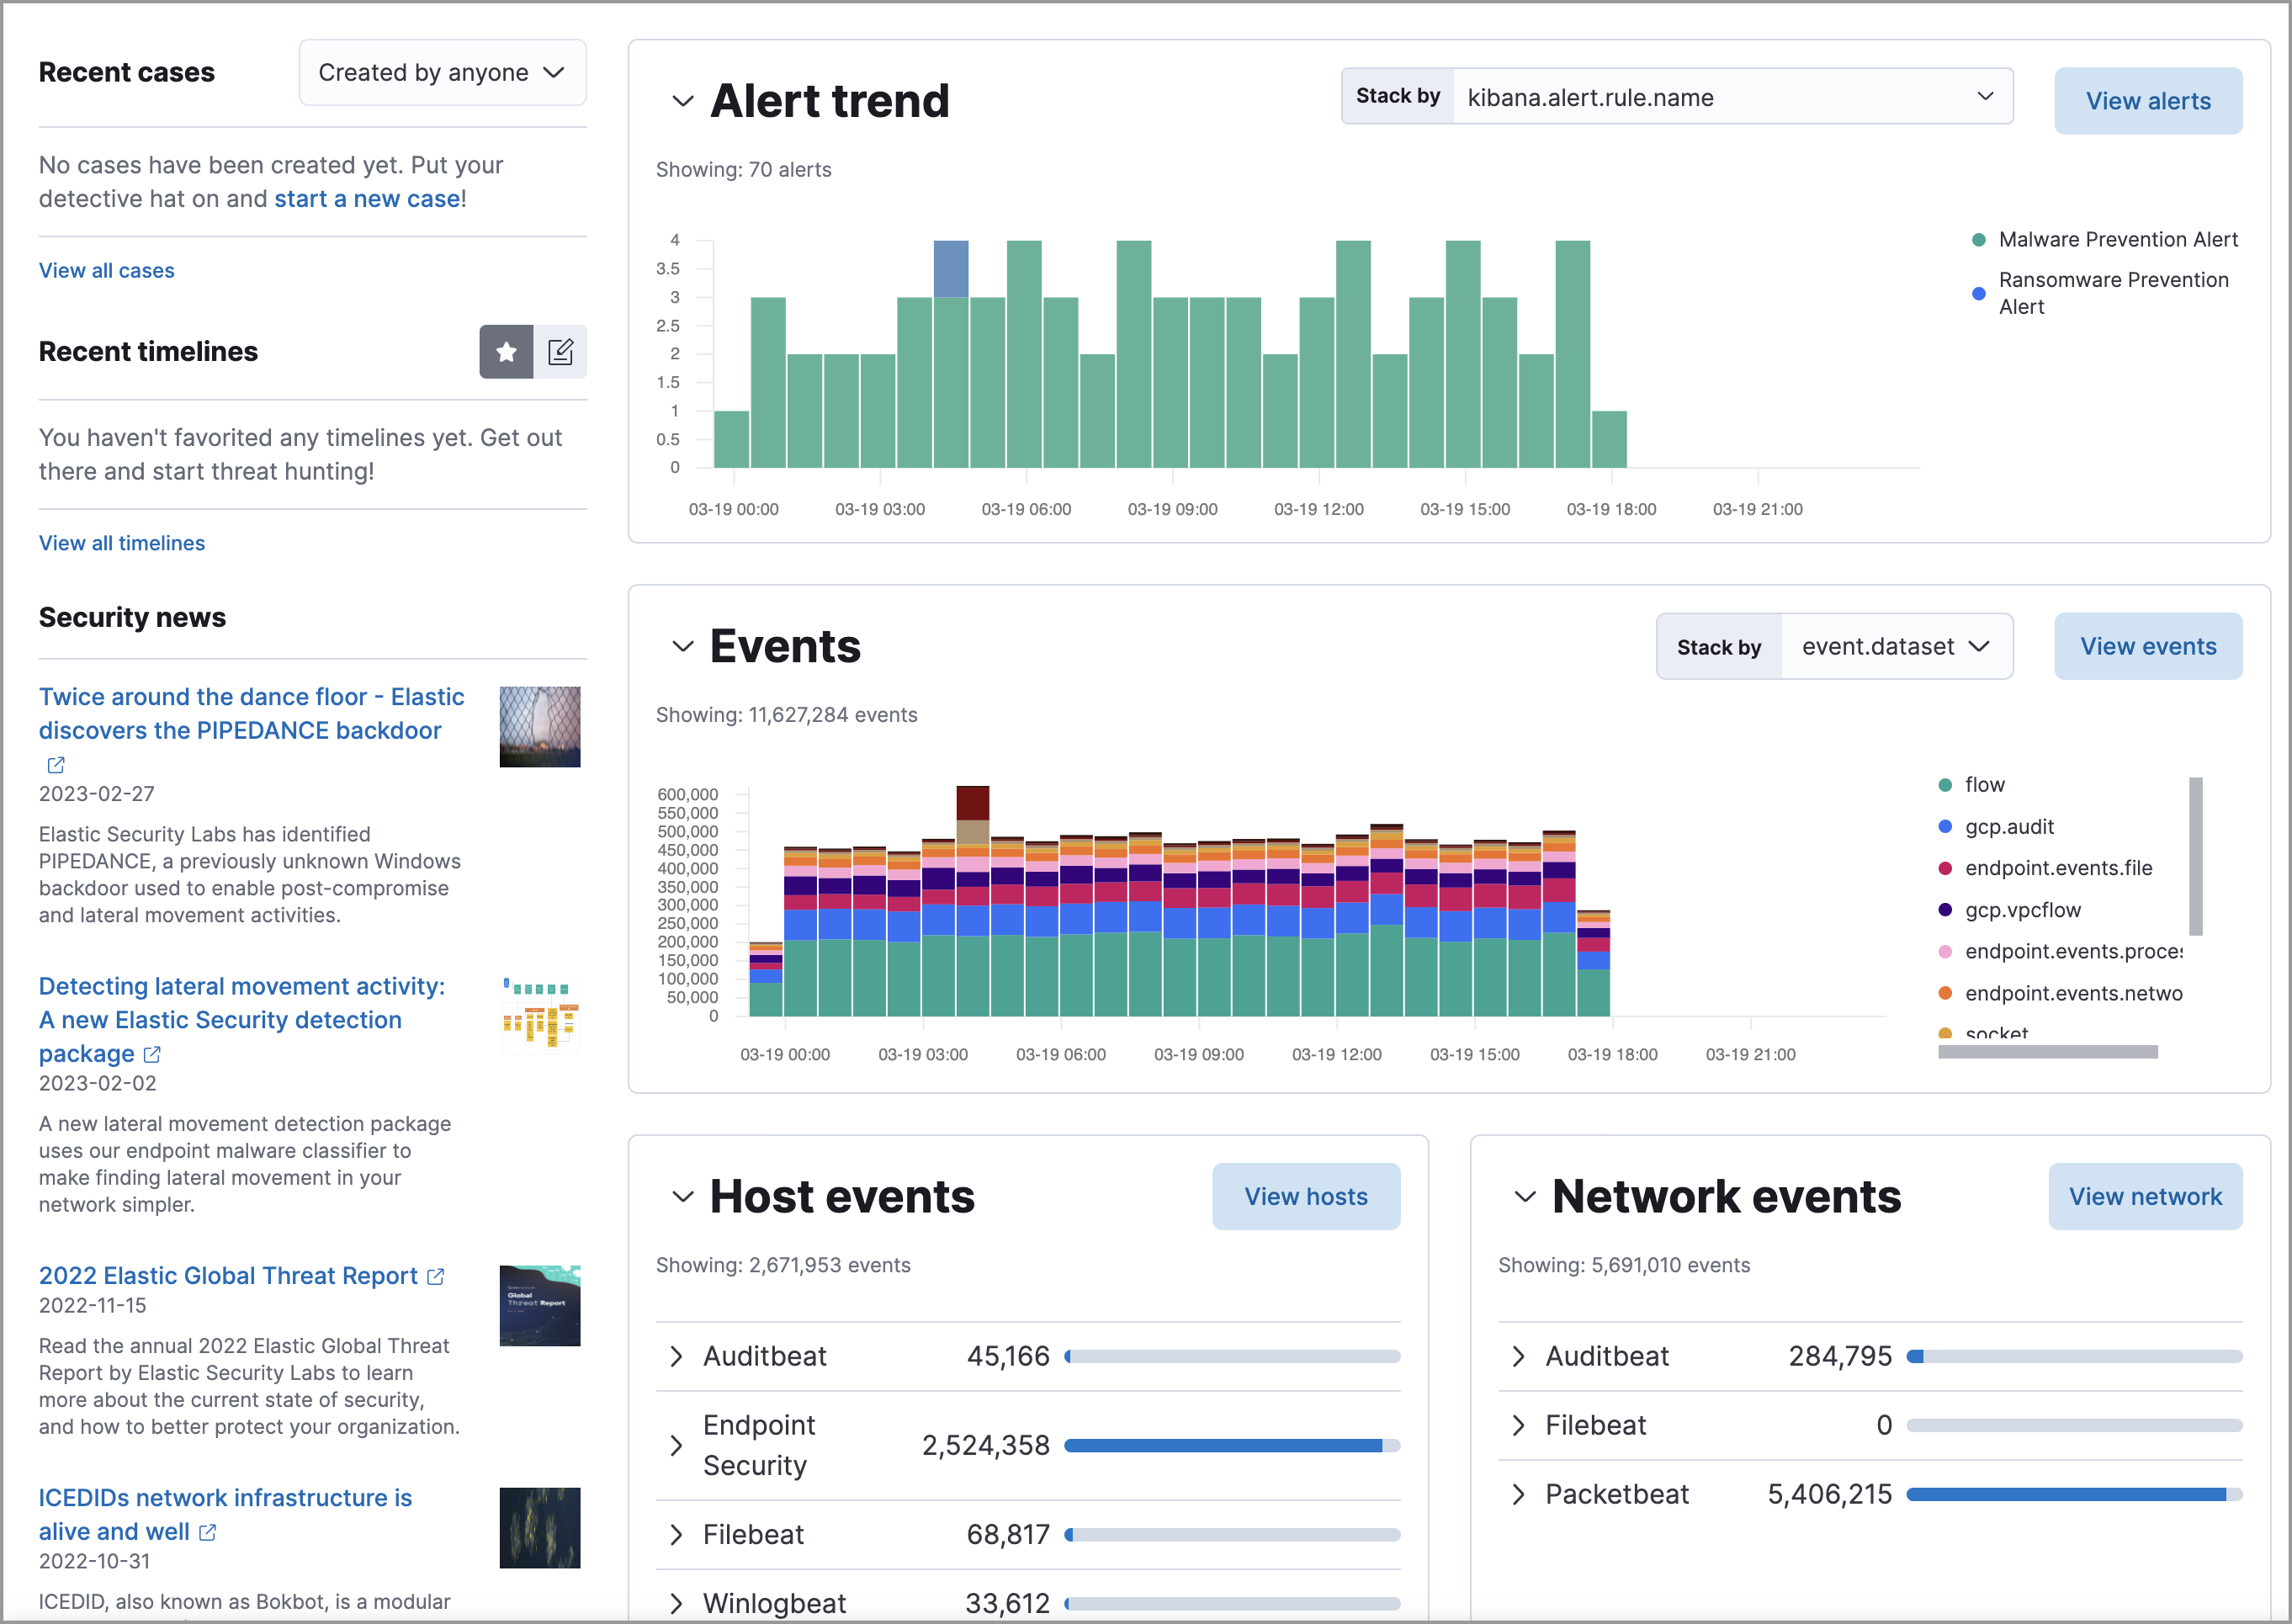Click the star/favorites icon in Recent timelines
This screenshot has width=2292, height=1624.
click(508, 352)
